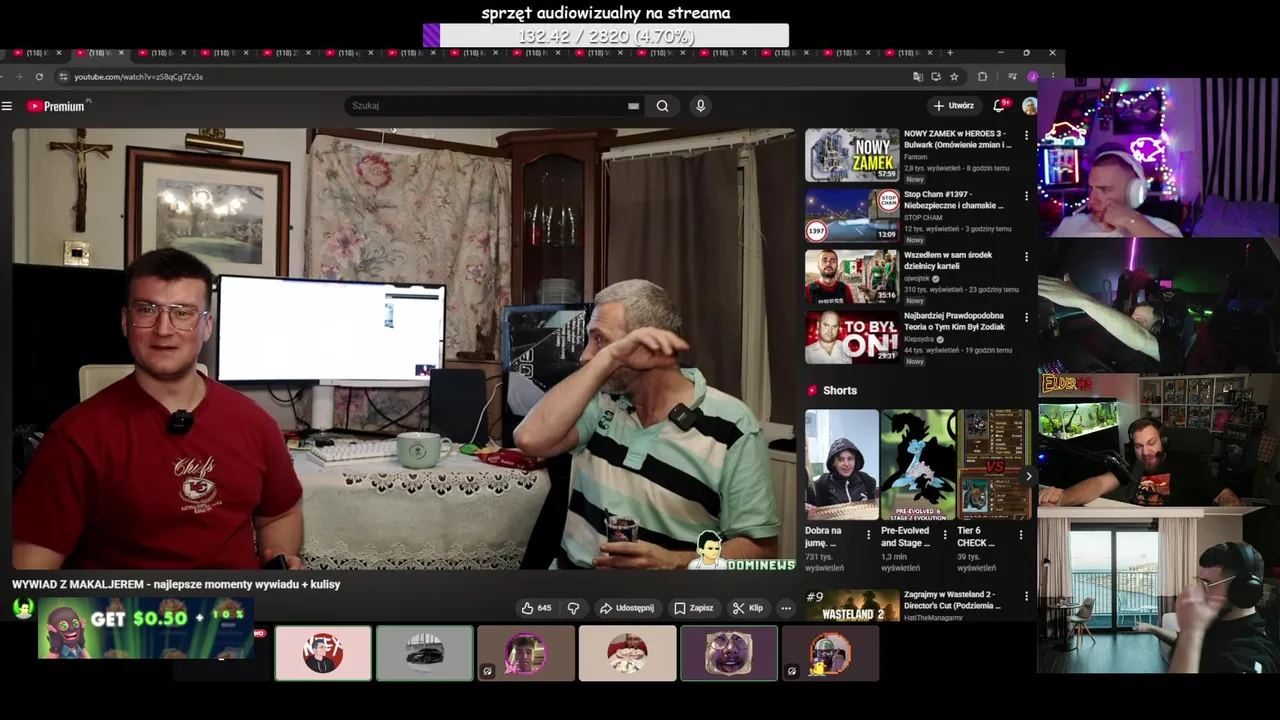Click the Utwórz create button
1280x720 pixels.
(x=954, y=106)
